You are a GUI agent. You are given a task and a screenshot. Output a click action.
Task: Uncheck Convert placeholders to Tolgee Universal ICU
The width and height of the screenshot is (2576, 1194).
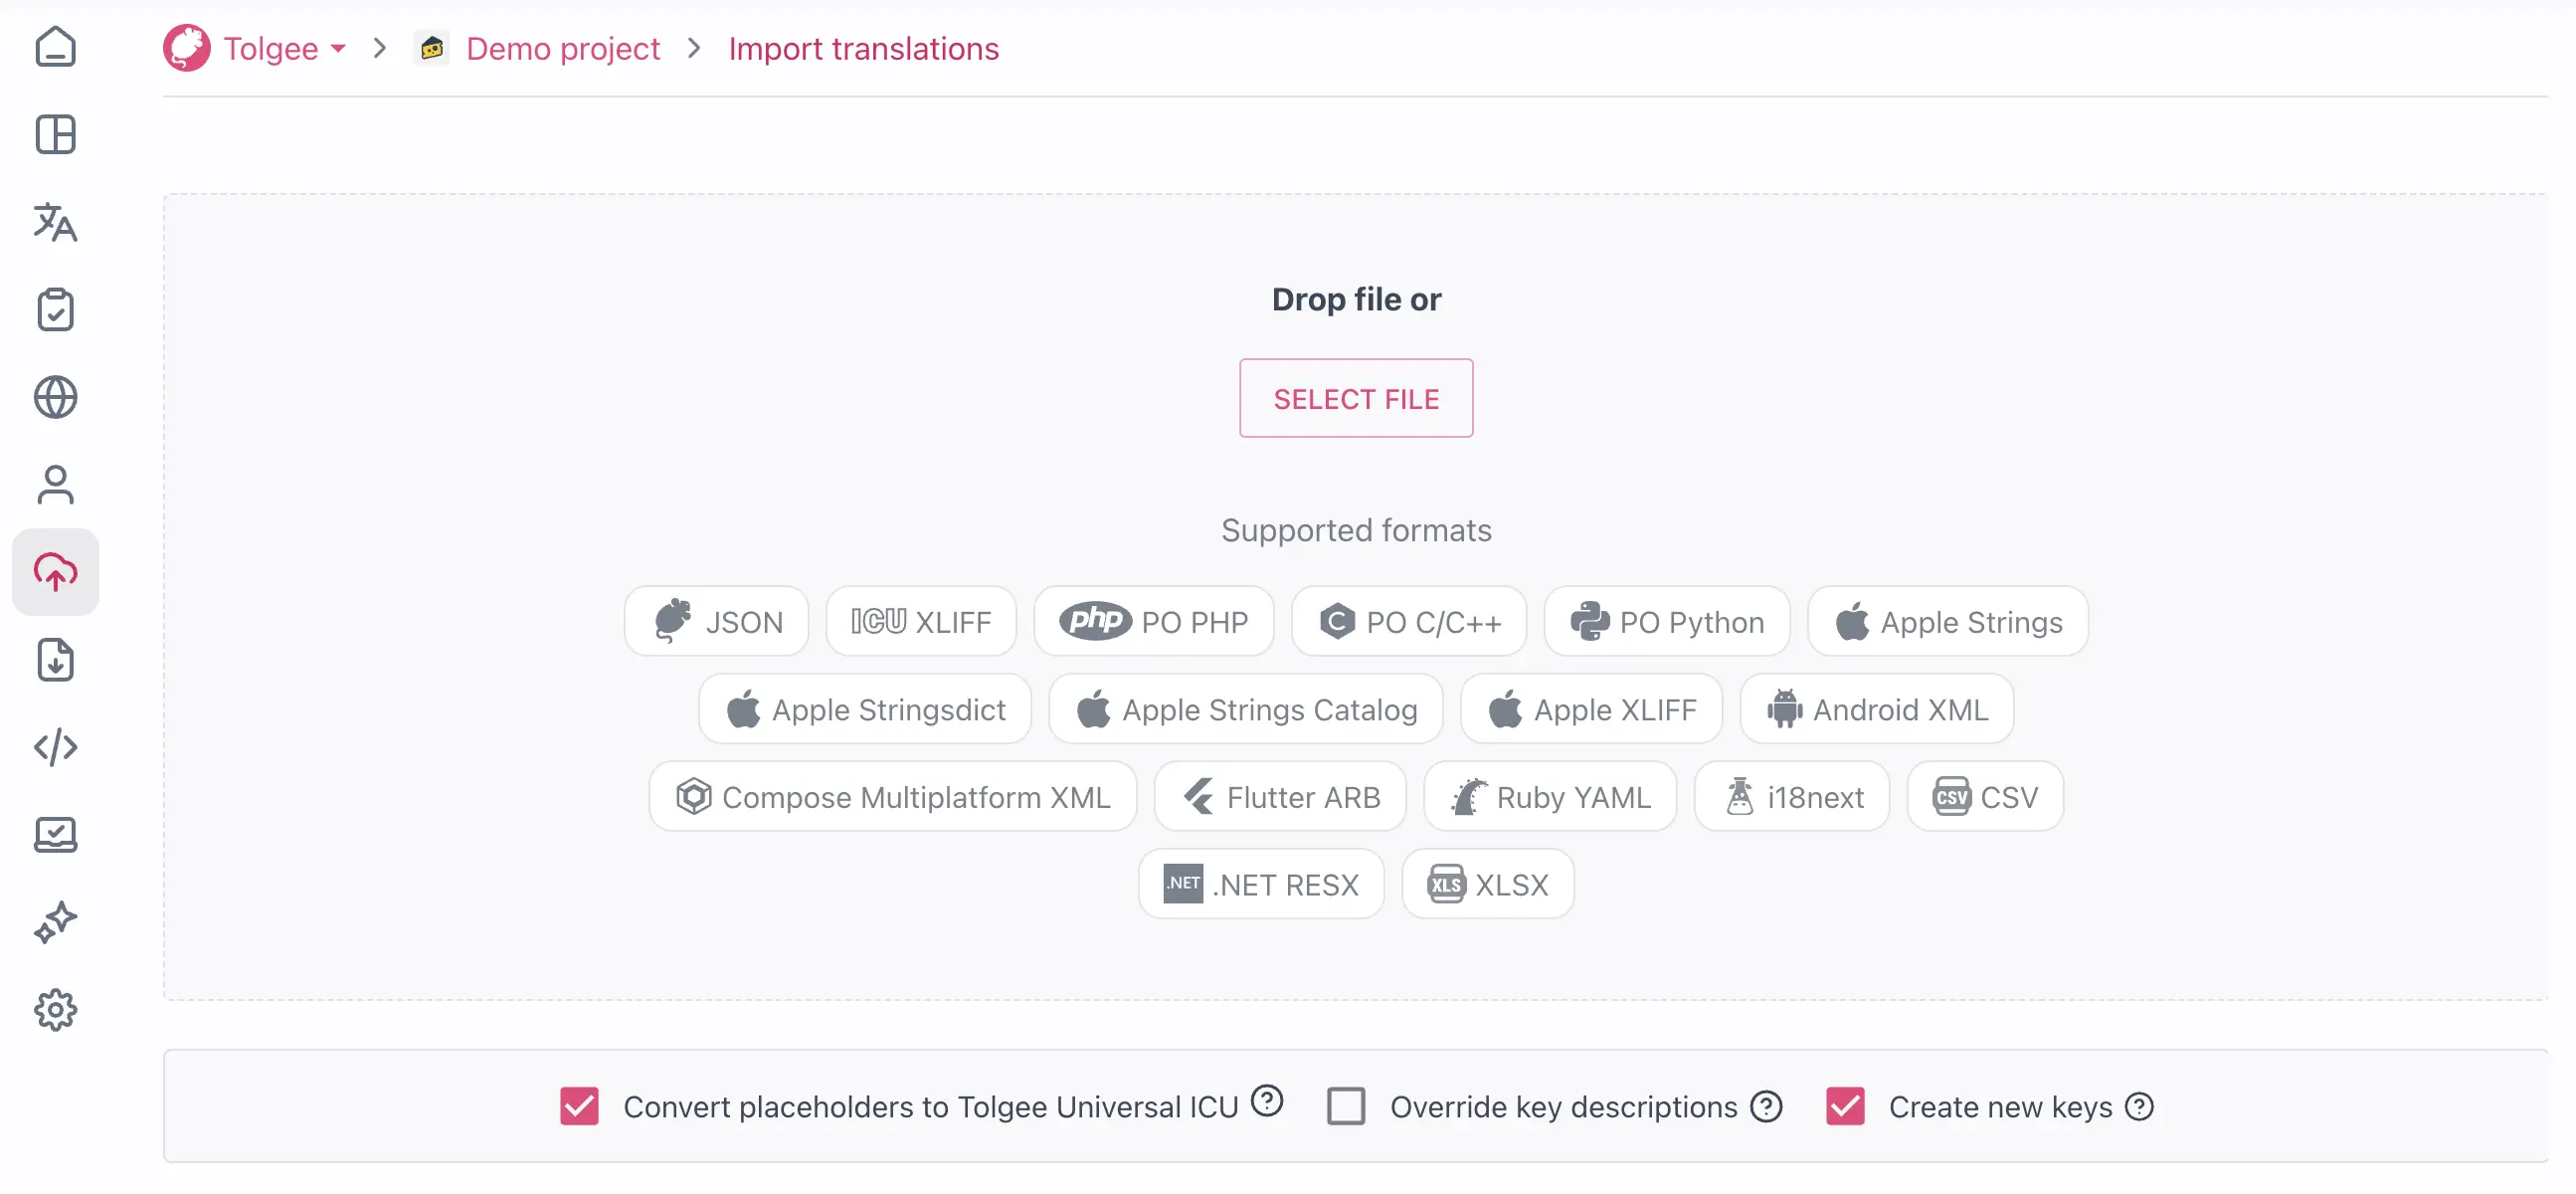click(579, 1106)
